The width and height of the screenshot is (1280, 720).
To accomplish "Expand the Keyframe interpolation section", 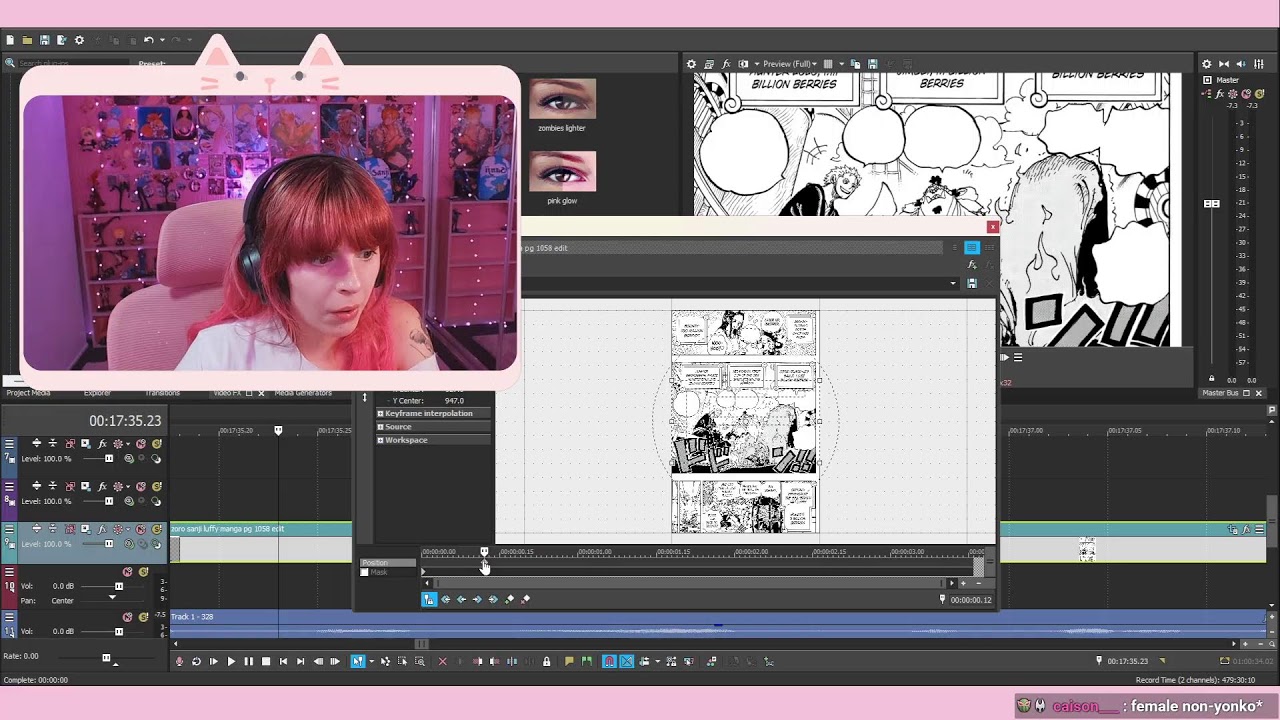I will pos(380,413).
